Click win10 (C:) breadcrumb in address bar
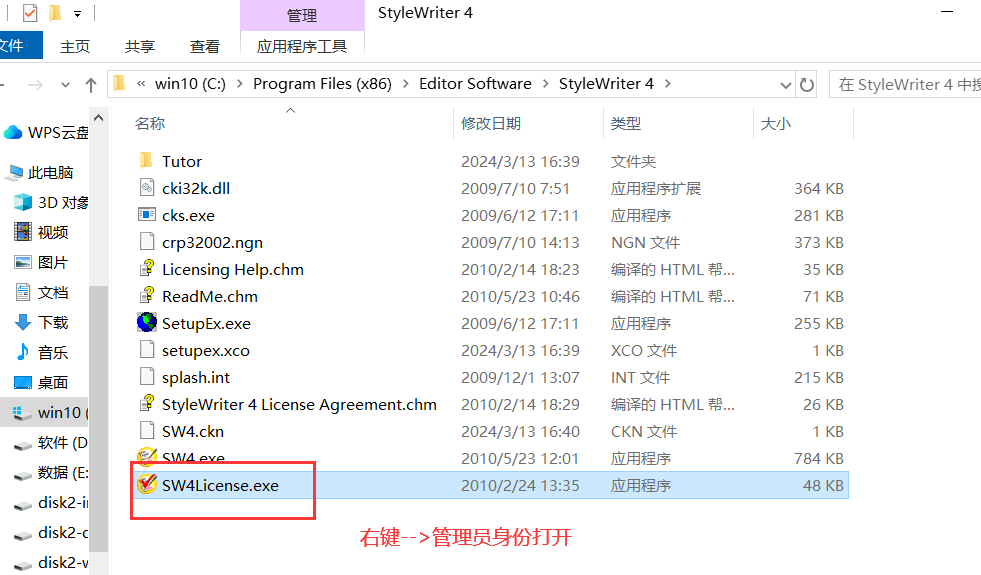This screenshot has width=981, height=575. click(x=190, y=84)
